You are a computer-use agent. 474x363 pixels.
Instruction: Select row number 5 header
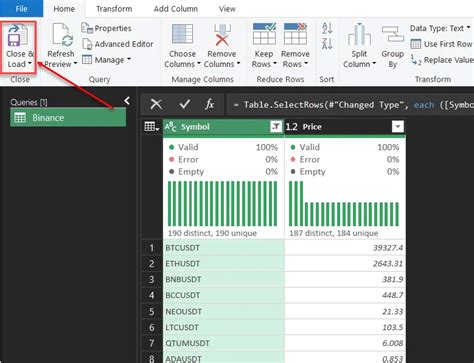[x=152, y=311]
